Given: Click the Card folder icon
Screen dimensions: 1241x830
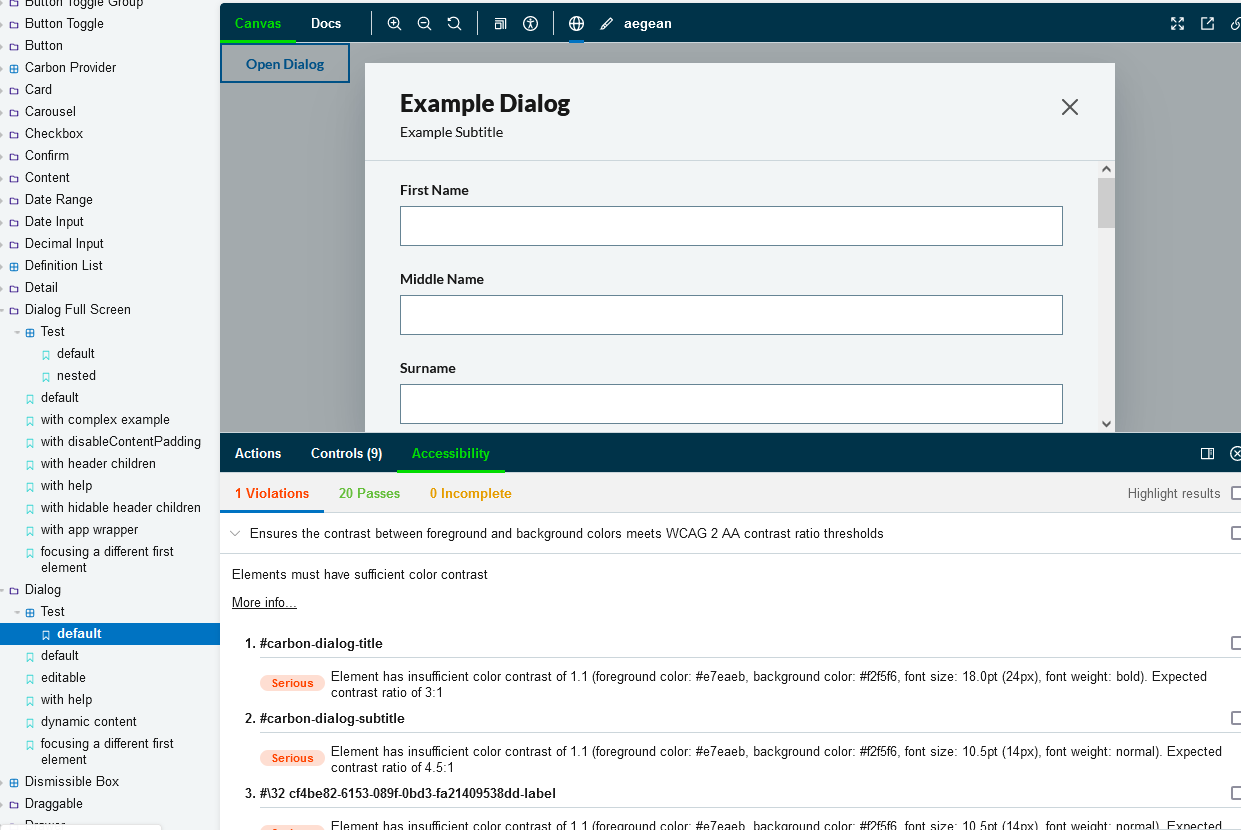Looking at the screenshot, I should [x=14, y=90].
